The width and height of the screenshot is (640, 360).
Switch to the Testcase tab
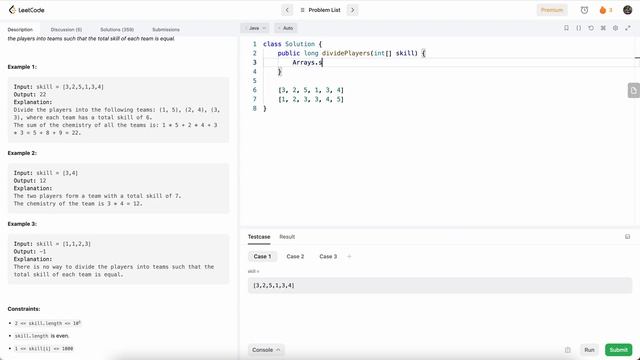pyautogui.click(x=259, y=237)
